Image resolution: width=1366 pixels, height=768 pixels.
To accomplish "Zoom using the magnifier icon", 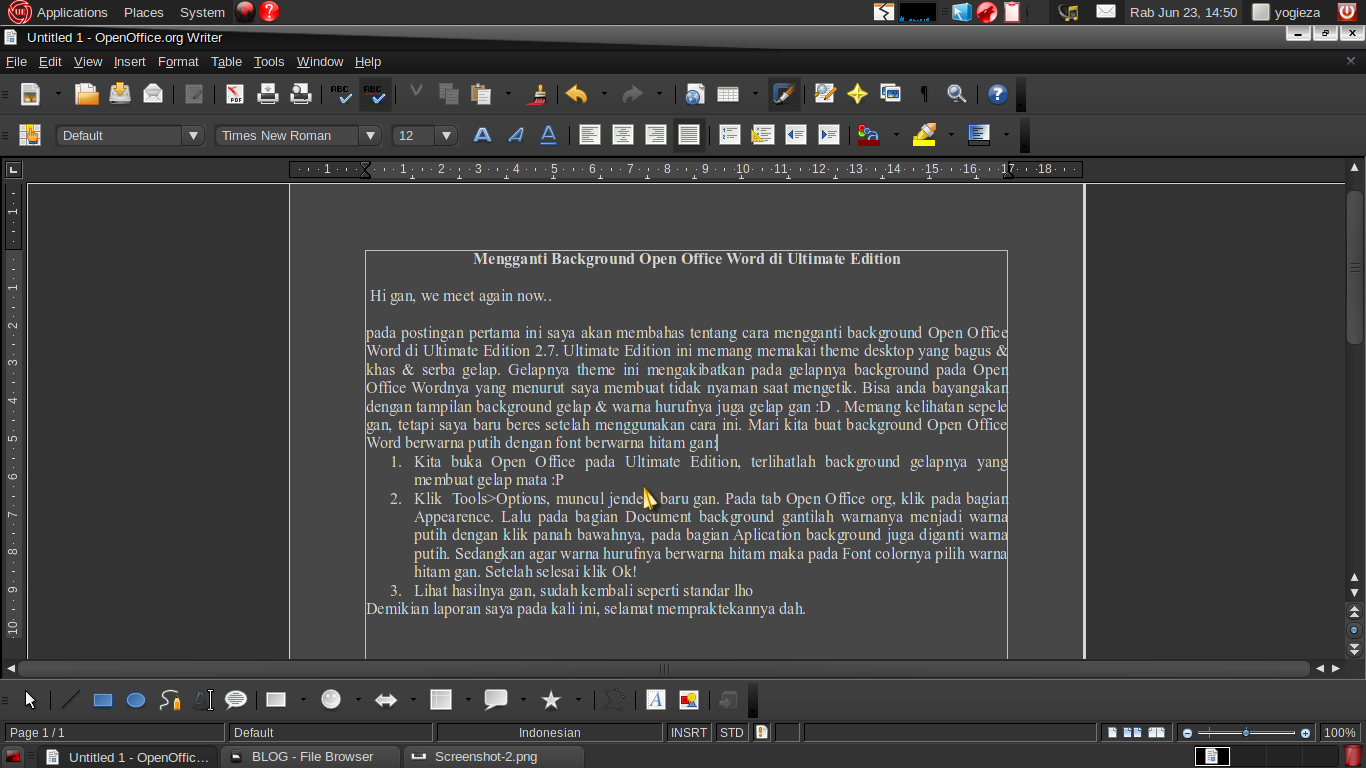I will point(957,94).
